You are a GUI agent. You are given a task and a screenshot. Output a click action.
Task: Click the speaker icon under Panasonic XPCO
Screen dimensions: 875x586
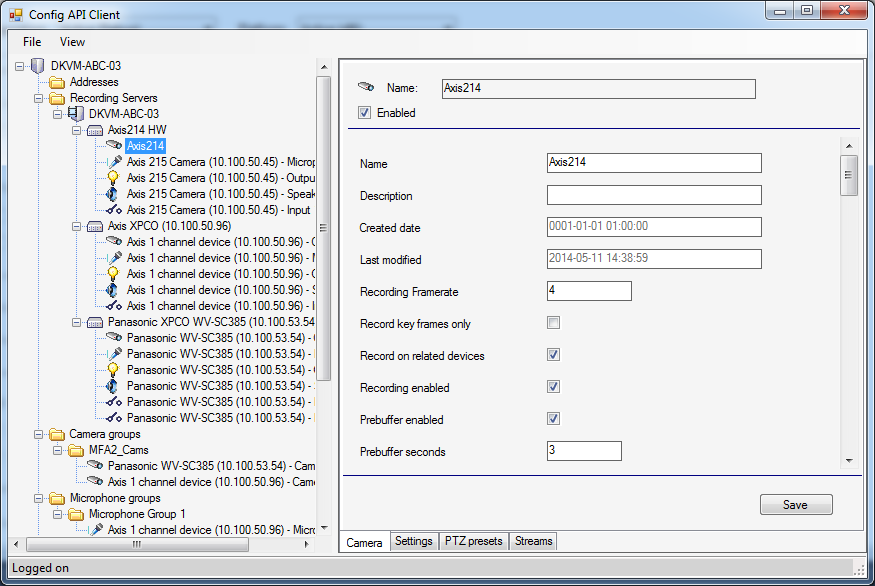tap(112, 386)
